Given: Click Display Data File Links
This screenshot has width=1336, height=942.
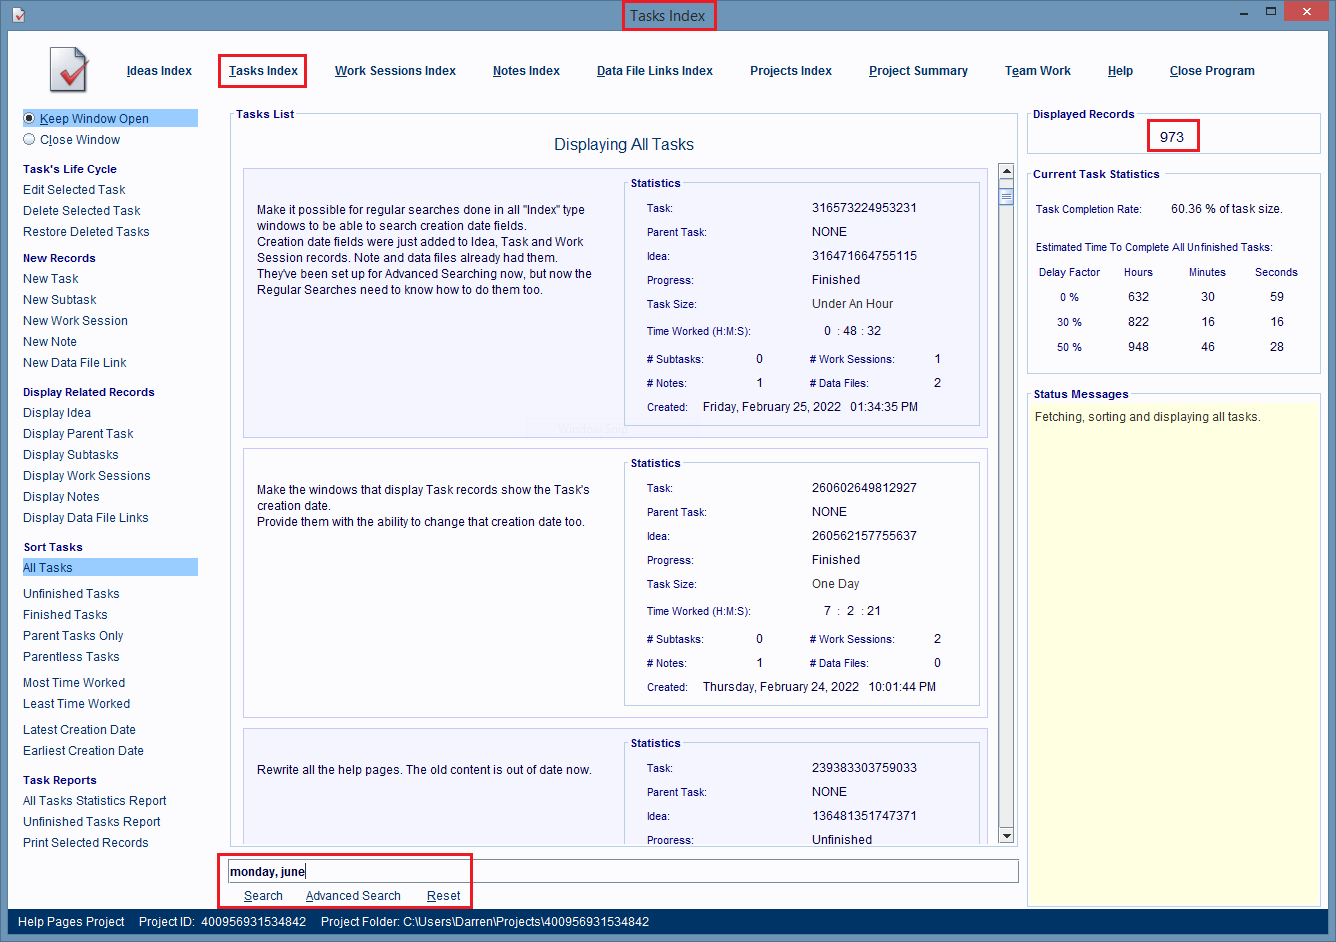Looking at the screenshot, I should coord(86,518).
